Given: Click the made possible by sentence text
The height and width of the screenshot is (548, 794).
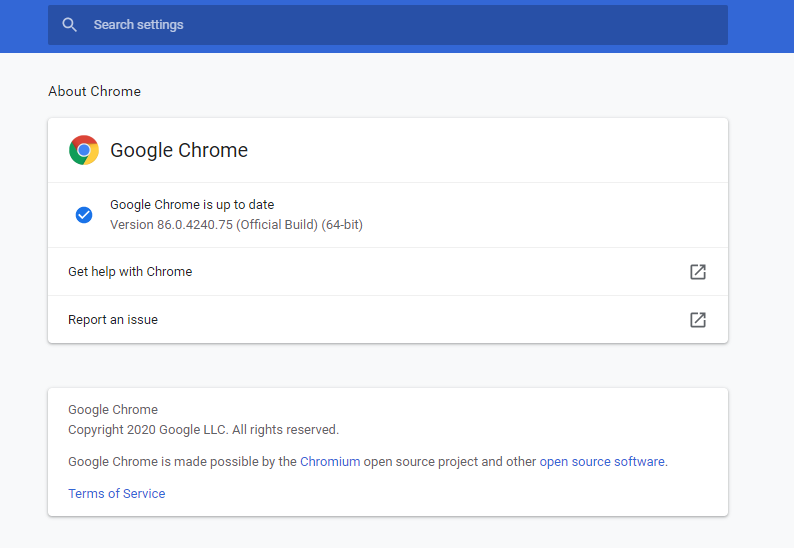Looking at the screenshot, I should coord(368,462).
